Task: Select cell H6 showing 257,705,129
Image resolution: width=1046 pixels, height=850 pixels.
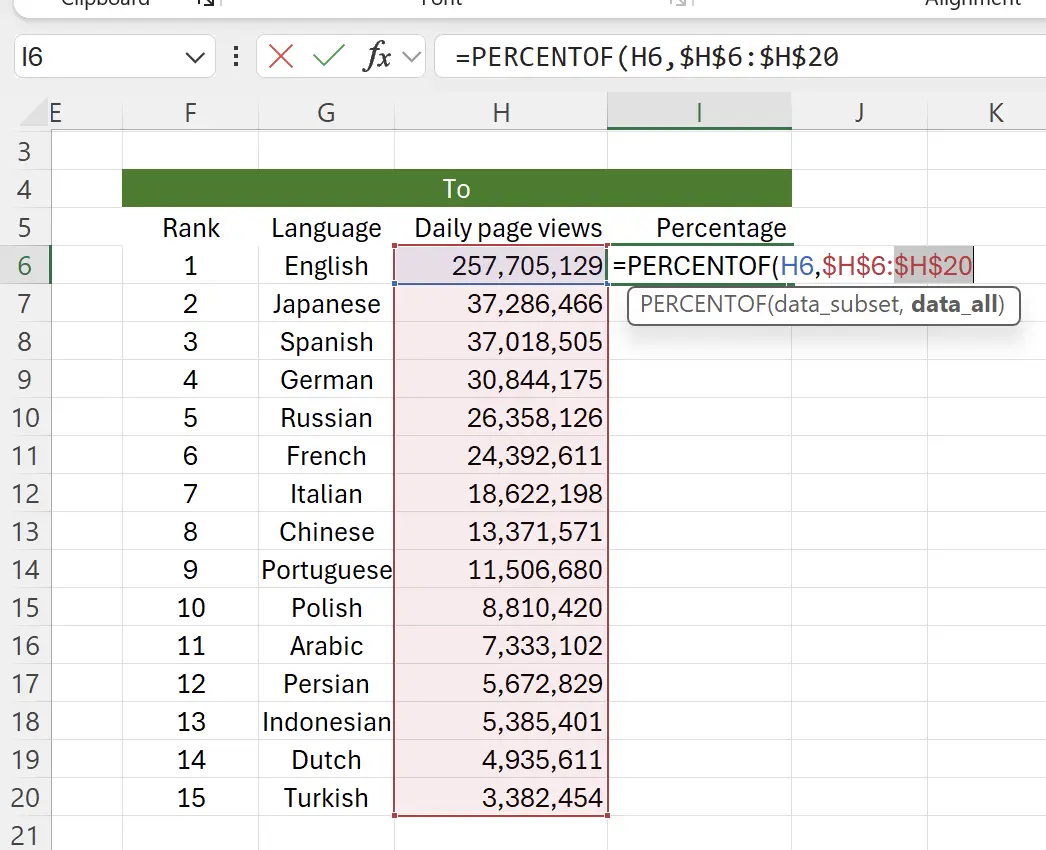Action: coord(501,265)
